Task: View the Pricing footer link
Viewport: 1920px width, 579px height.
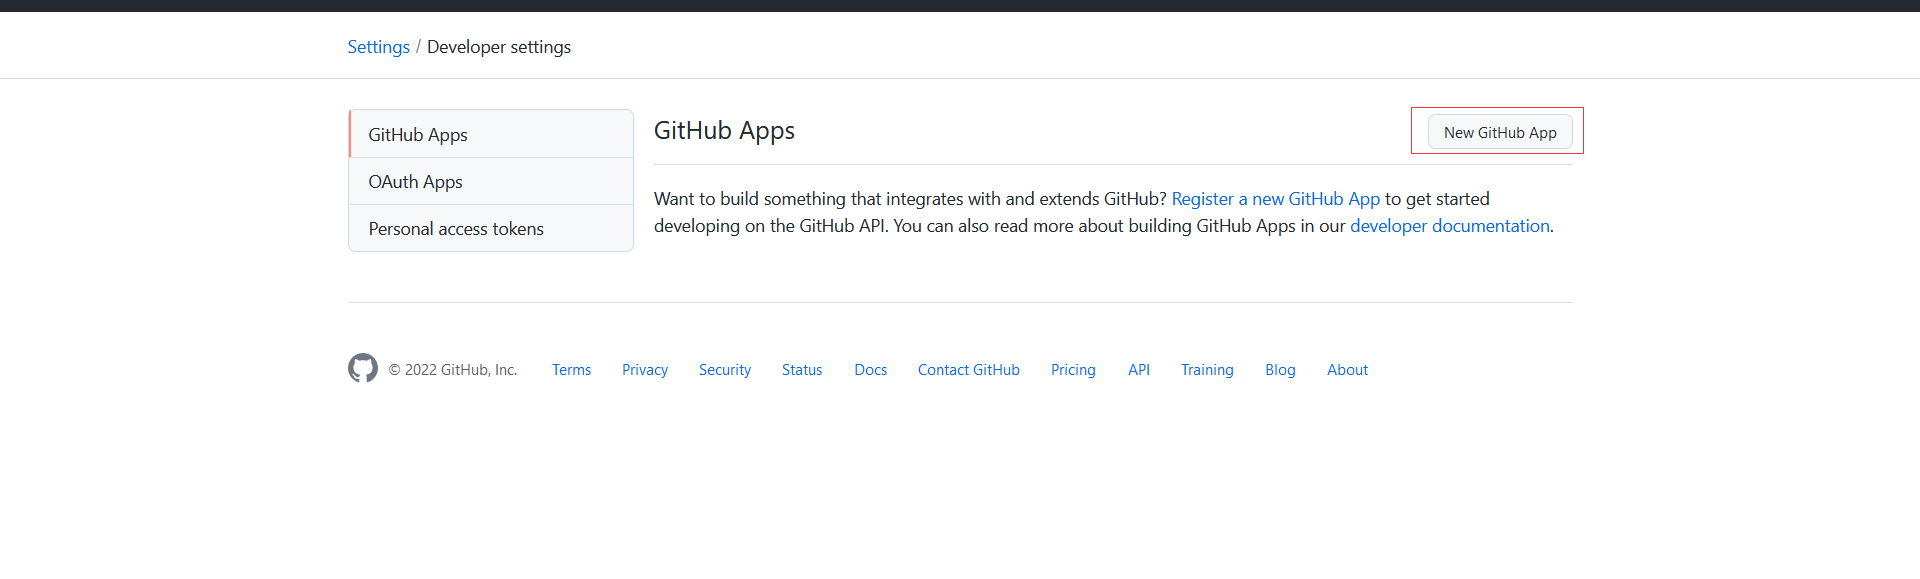Action: coord(1073,370)
